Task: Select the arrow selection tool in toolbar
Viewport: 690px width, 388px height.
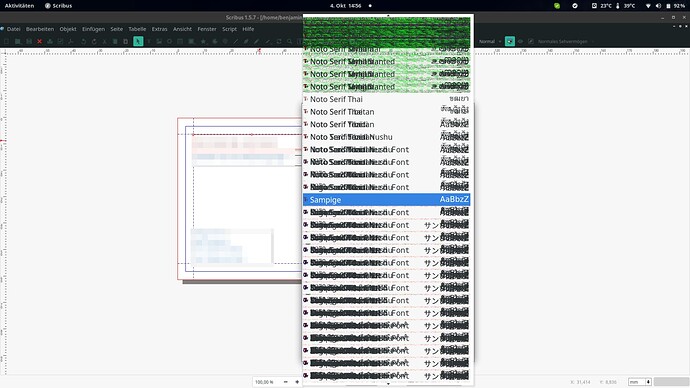Action: click(x=138, y=41)
